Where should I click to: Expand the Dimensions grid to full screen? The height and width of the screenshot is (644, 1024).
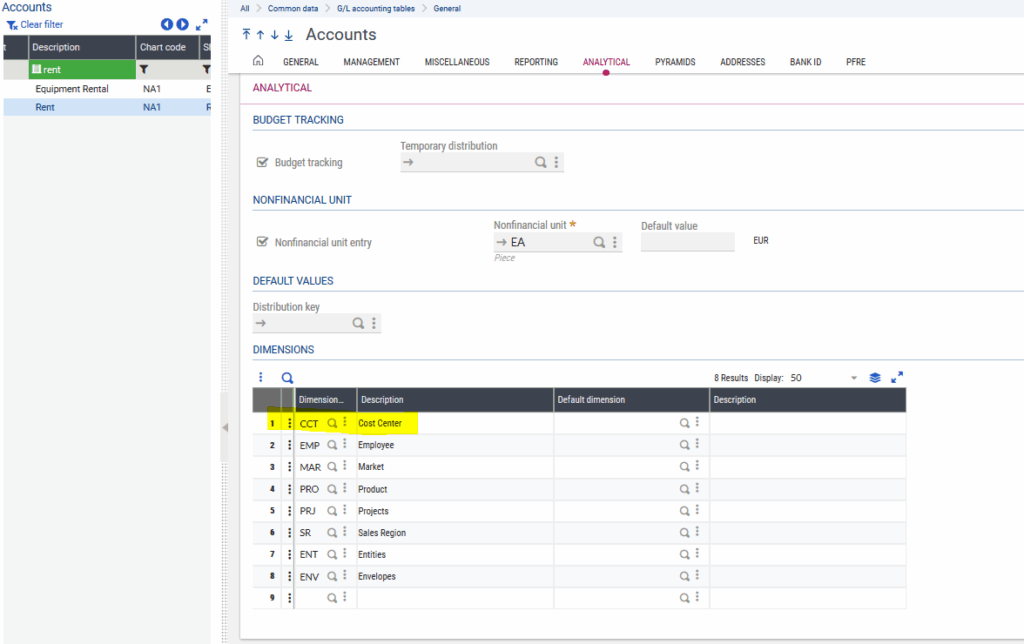(x=897, y=377)
